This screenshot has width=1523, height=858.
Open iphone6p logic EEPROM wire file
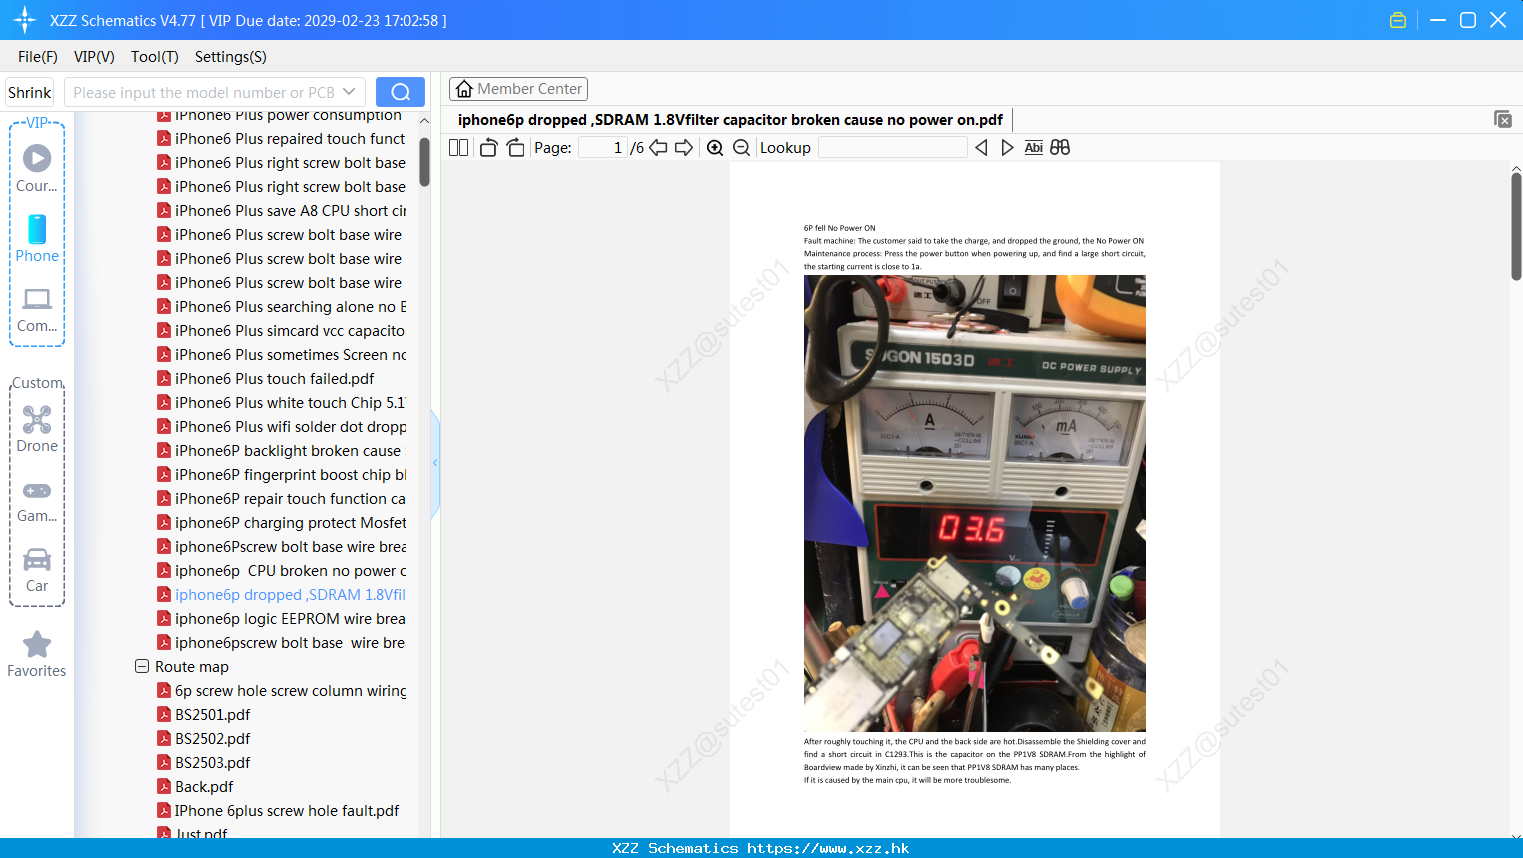pyautogui.click(x=282, y=618)
